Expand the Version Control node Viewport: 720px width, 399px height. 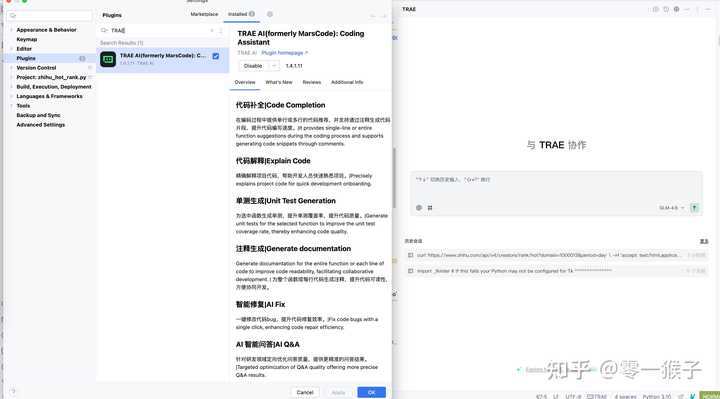click(11, 68)
